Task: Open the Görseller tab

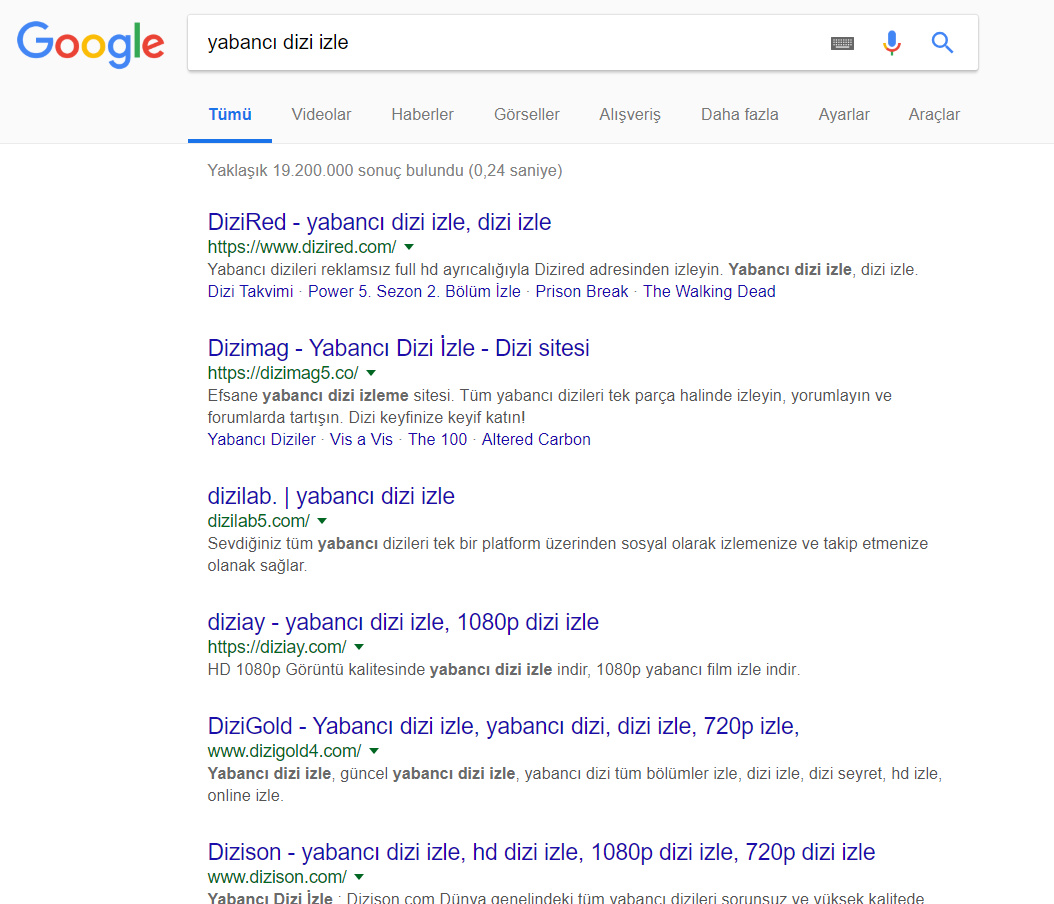Action: click(x=526, y=114)
